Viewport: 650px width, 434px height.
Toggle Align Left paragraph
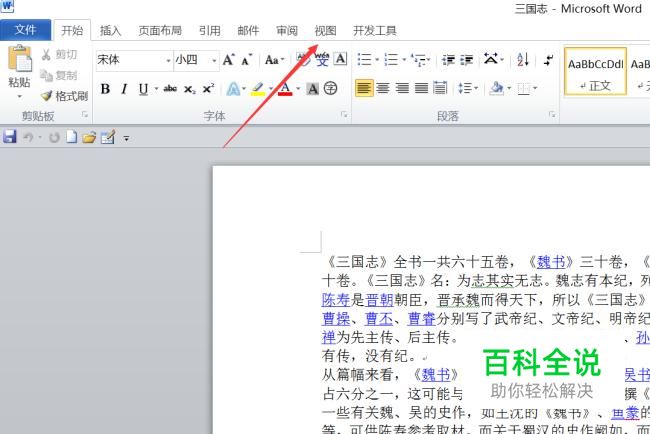click(x=364, y=88)
